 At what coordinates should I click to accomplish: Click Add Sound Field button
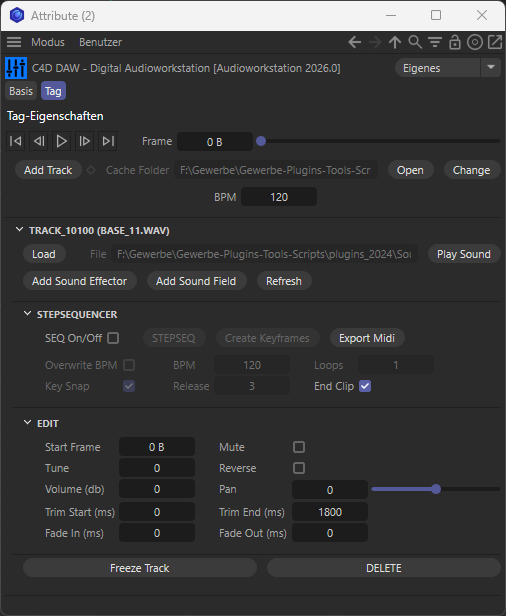[x=196, y=281]
